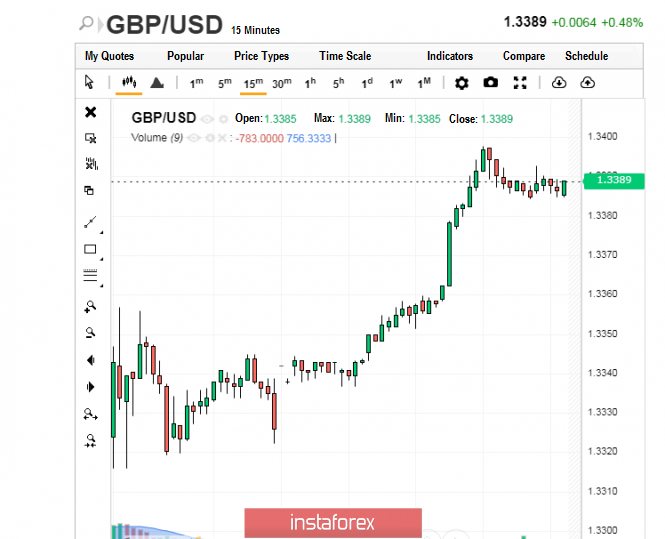Move chart right with arrow tool
Screen dimensions: 665x539
90,387
